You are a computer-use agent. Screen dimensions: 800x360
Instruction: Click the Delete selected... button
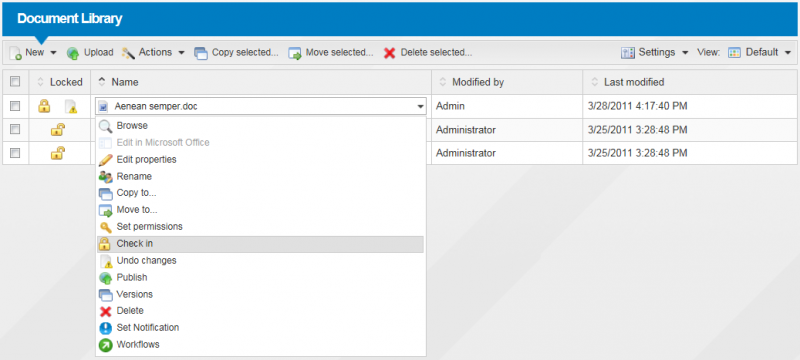[428, 53]
